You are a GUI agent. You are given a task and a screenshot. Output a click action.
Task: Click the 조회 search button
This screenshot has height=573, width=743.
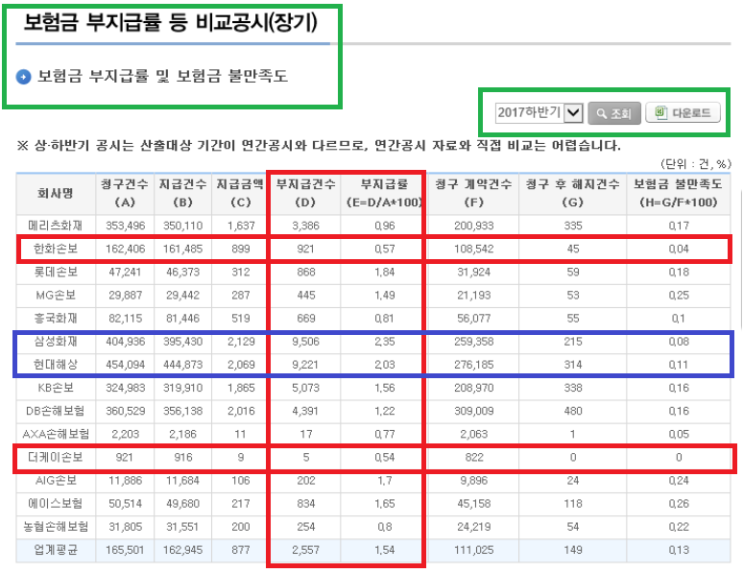[614, 114]
